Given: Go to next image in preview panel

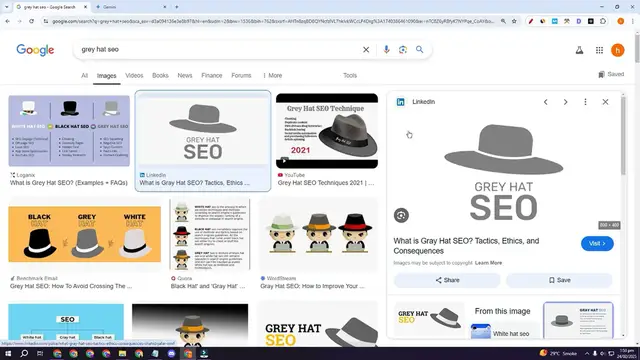Looking at the screenshot, I should pos(565,102).
